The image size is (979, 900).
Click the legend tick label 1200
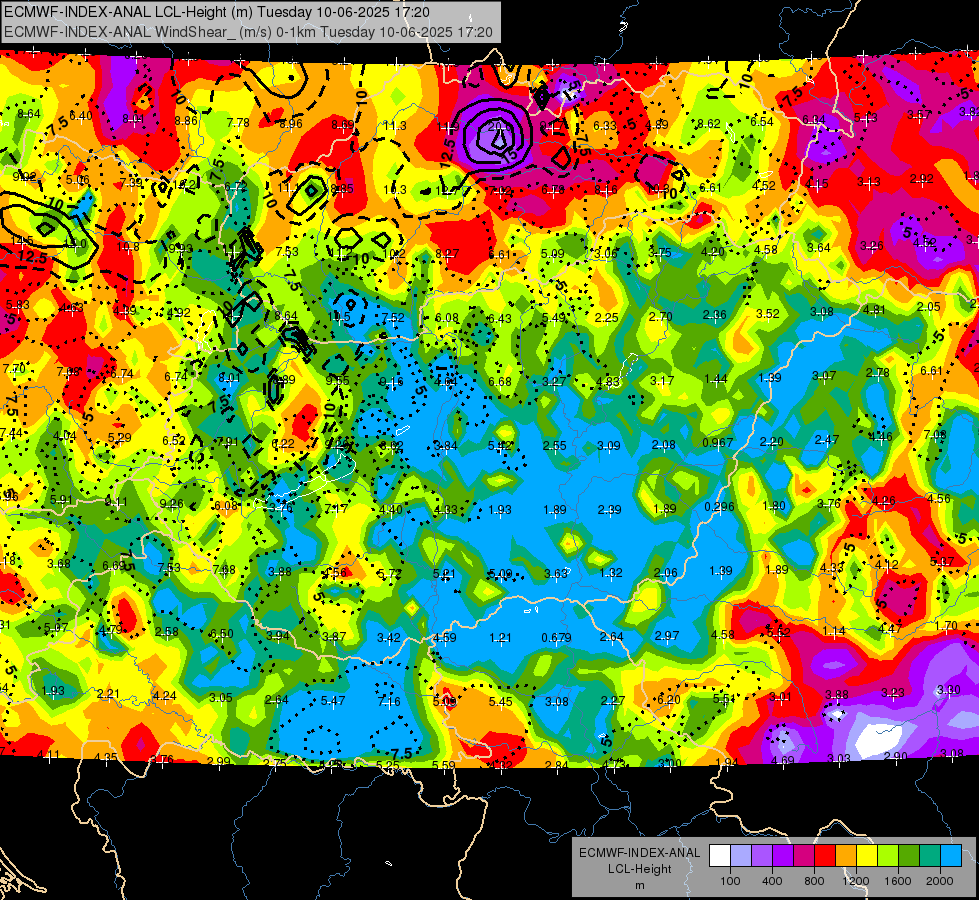[x=856, y=881]
